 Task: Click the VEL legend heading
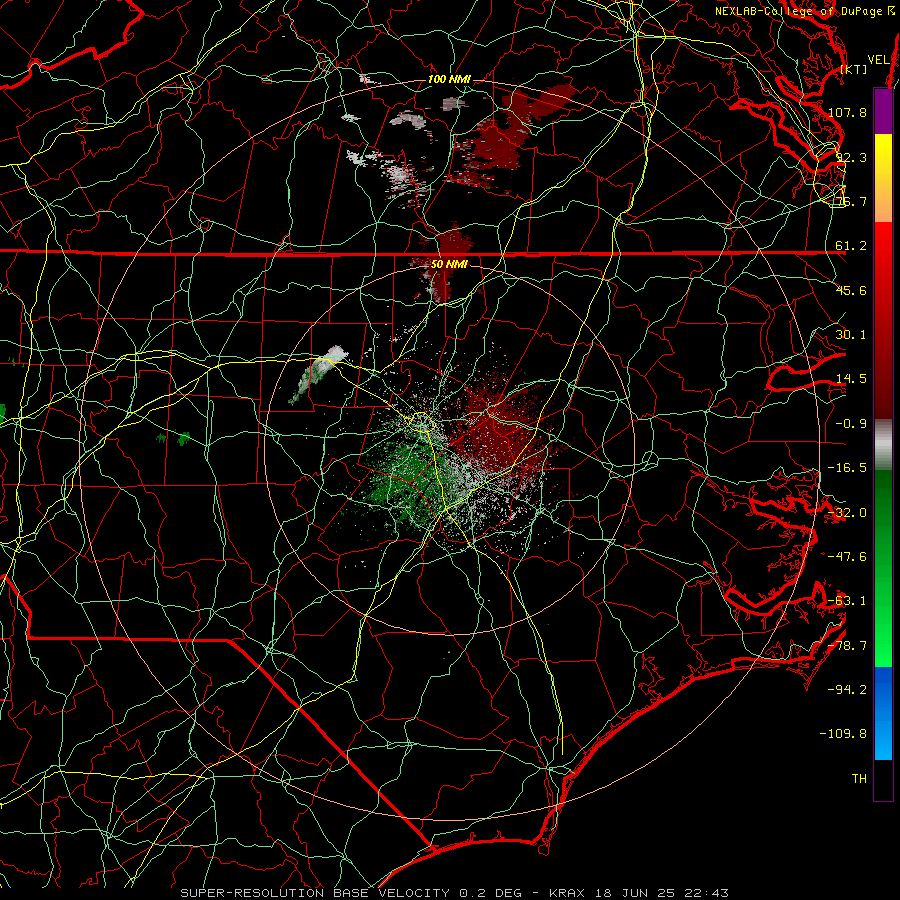coord(878,59)
